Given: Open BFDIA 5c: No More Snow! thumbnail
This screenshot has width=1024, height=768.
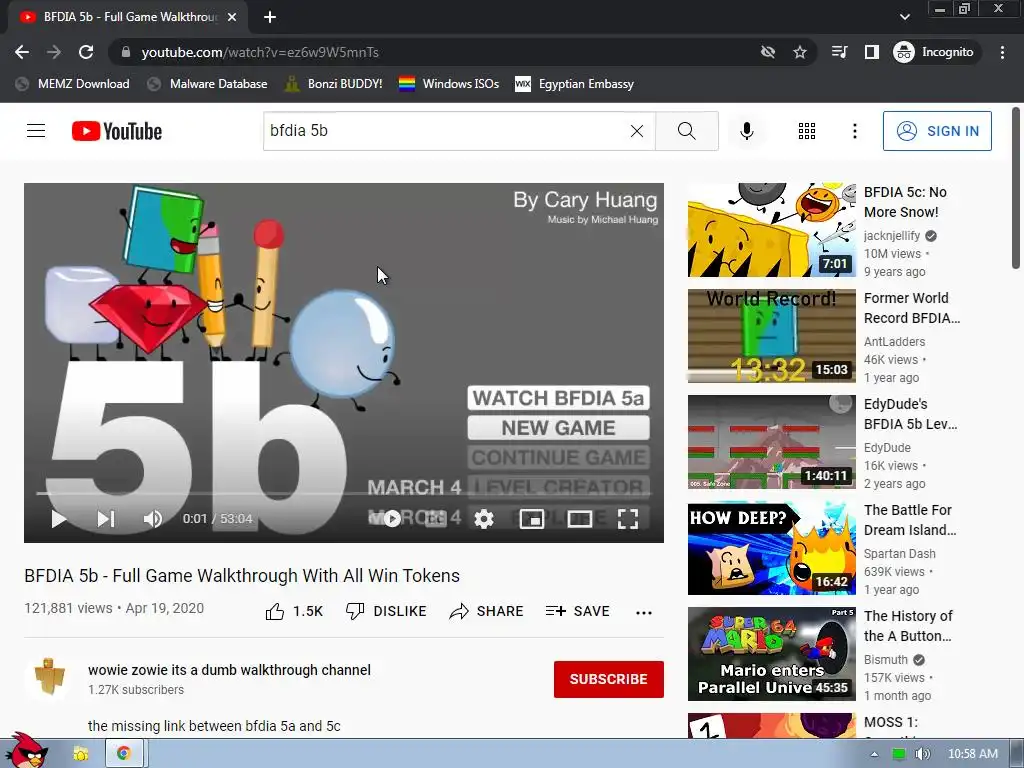Looking at the screenshot, I should [771, 230].
